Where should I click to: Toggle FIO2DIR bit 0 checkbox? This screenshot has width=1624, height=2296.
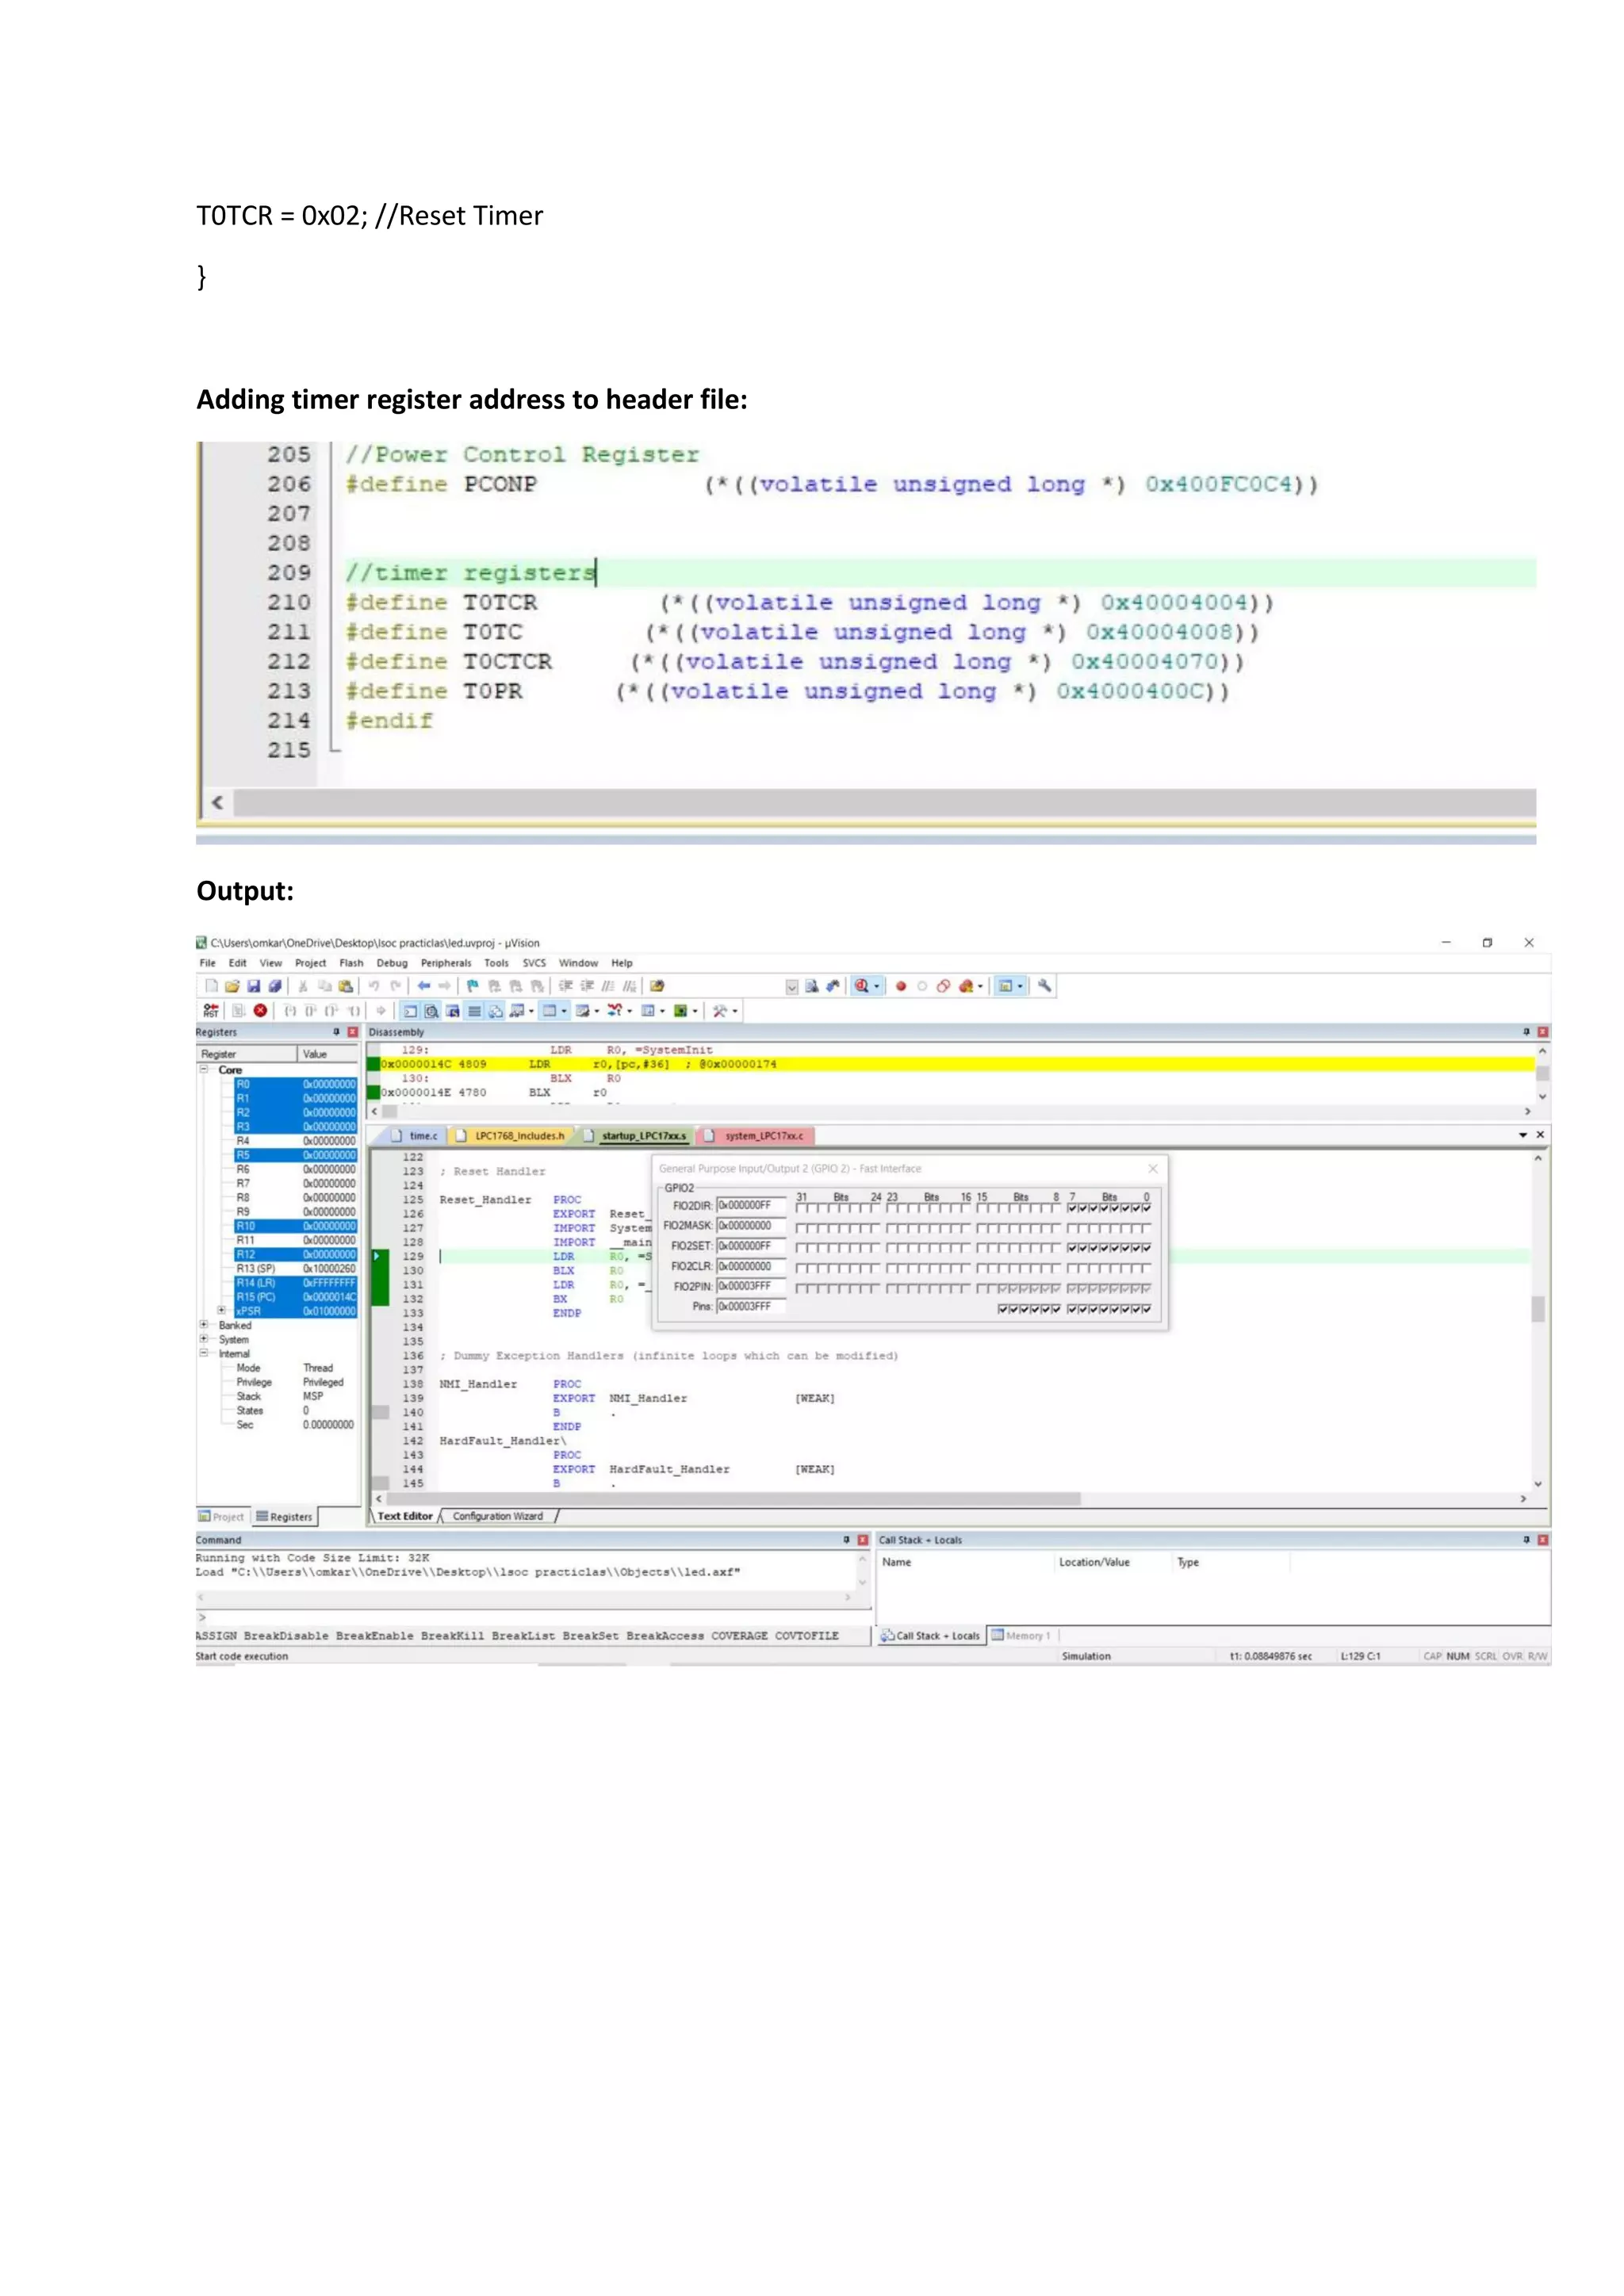coord(1147,1208)
